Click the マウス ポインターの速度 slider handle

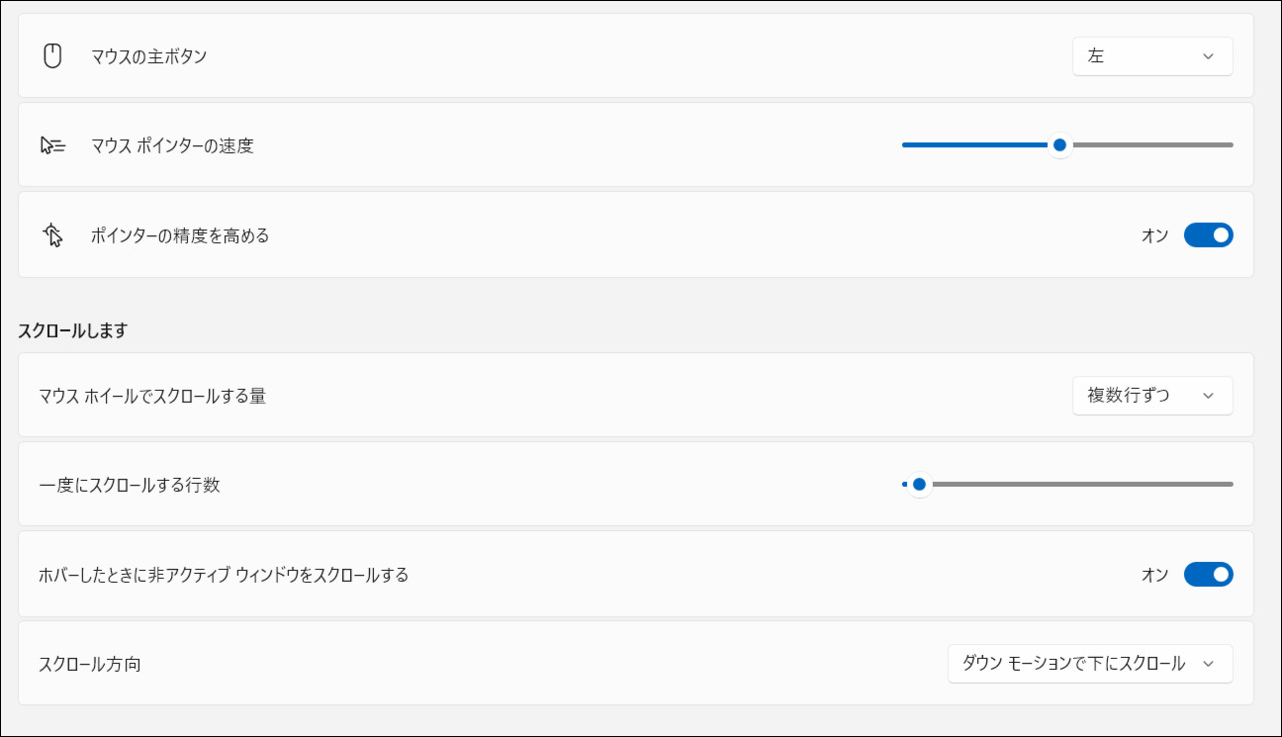pyautogui.click(x=1060, y=145)
